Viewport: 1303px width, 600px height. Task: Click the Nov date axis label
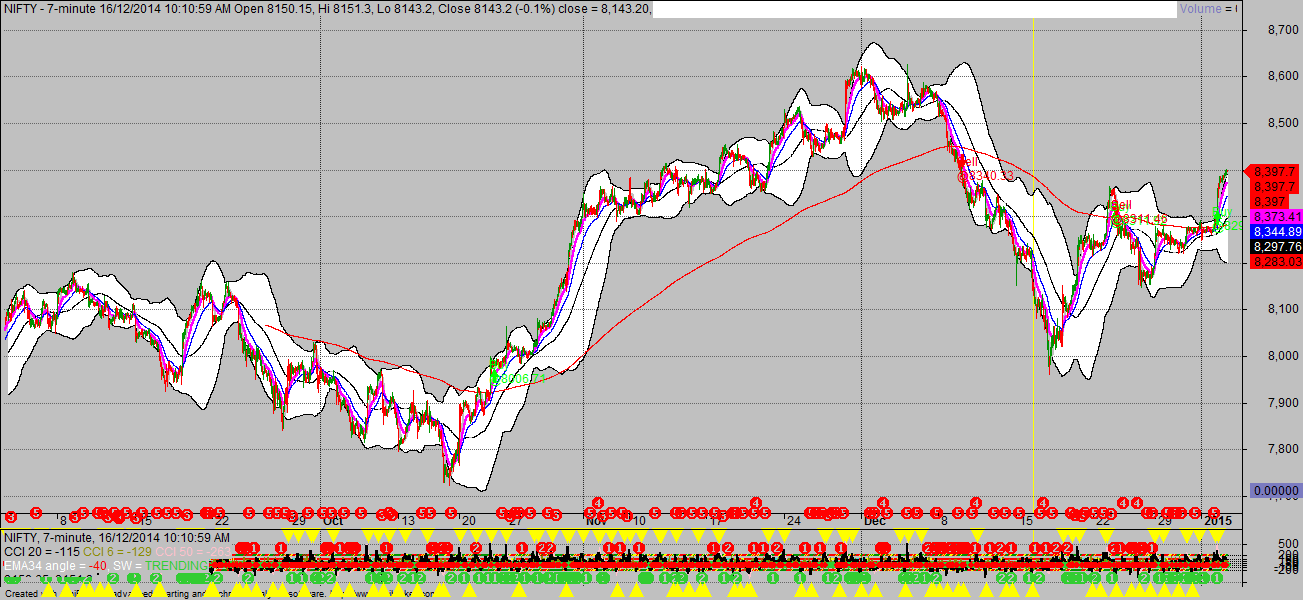pyautogui.click(x=597, y=521)
